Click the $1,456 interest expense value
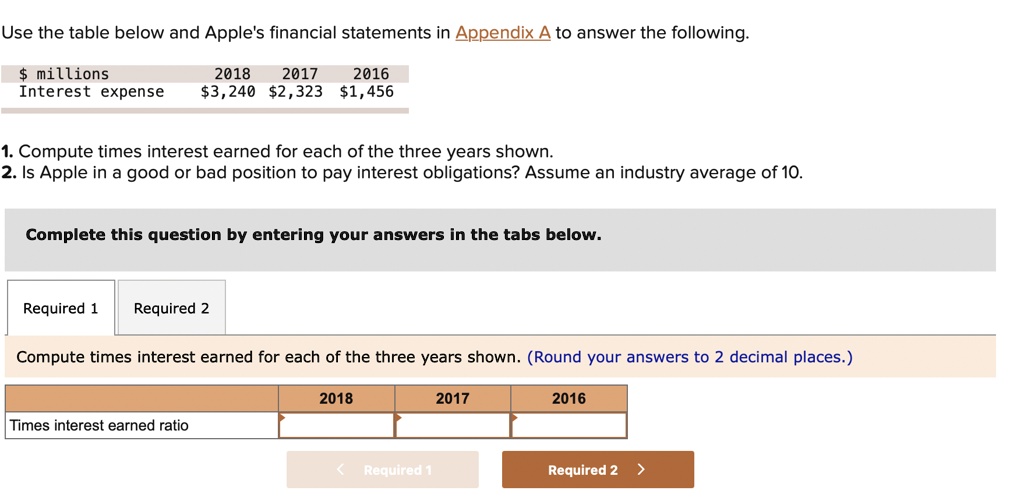The height and width of the screenshot is (501, 1024). (x=366, y=92)
